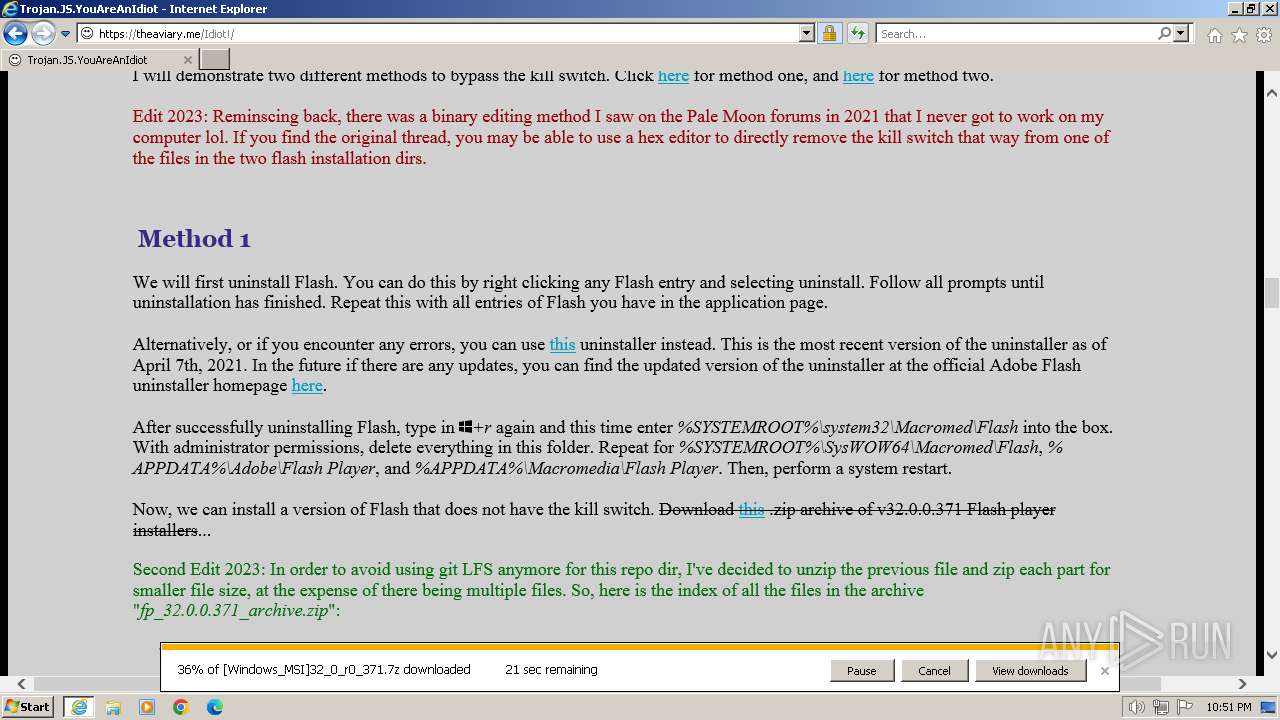This screenshot has width=1280, height=720.
Task: Select the Trojan.JS.YouAreAnIdiot tab
Action: (x=100, y=59)
